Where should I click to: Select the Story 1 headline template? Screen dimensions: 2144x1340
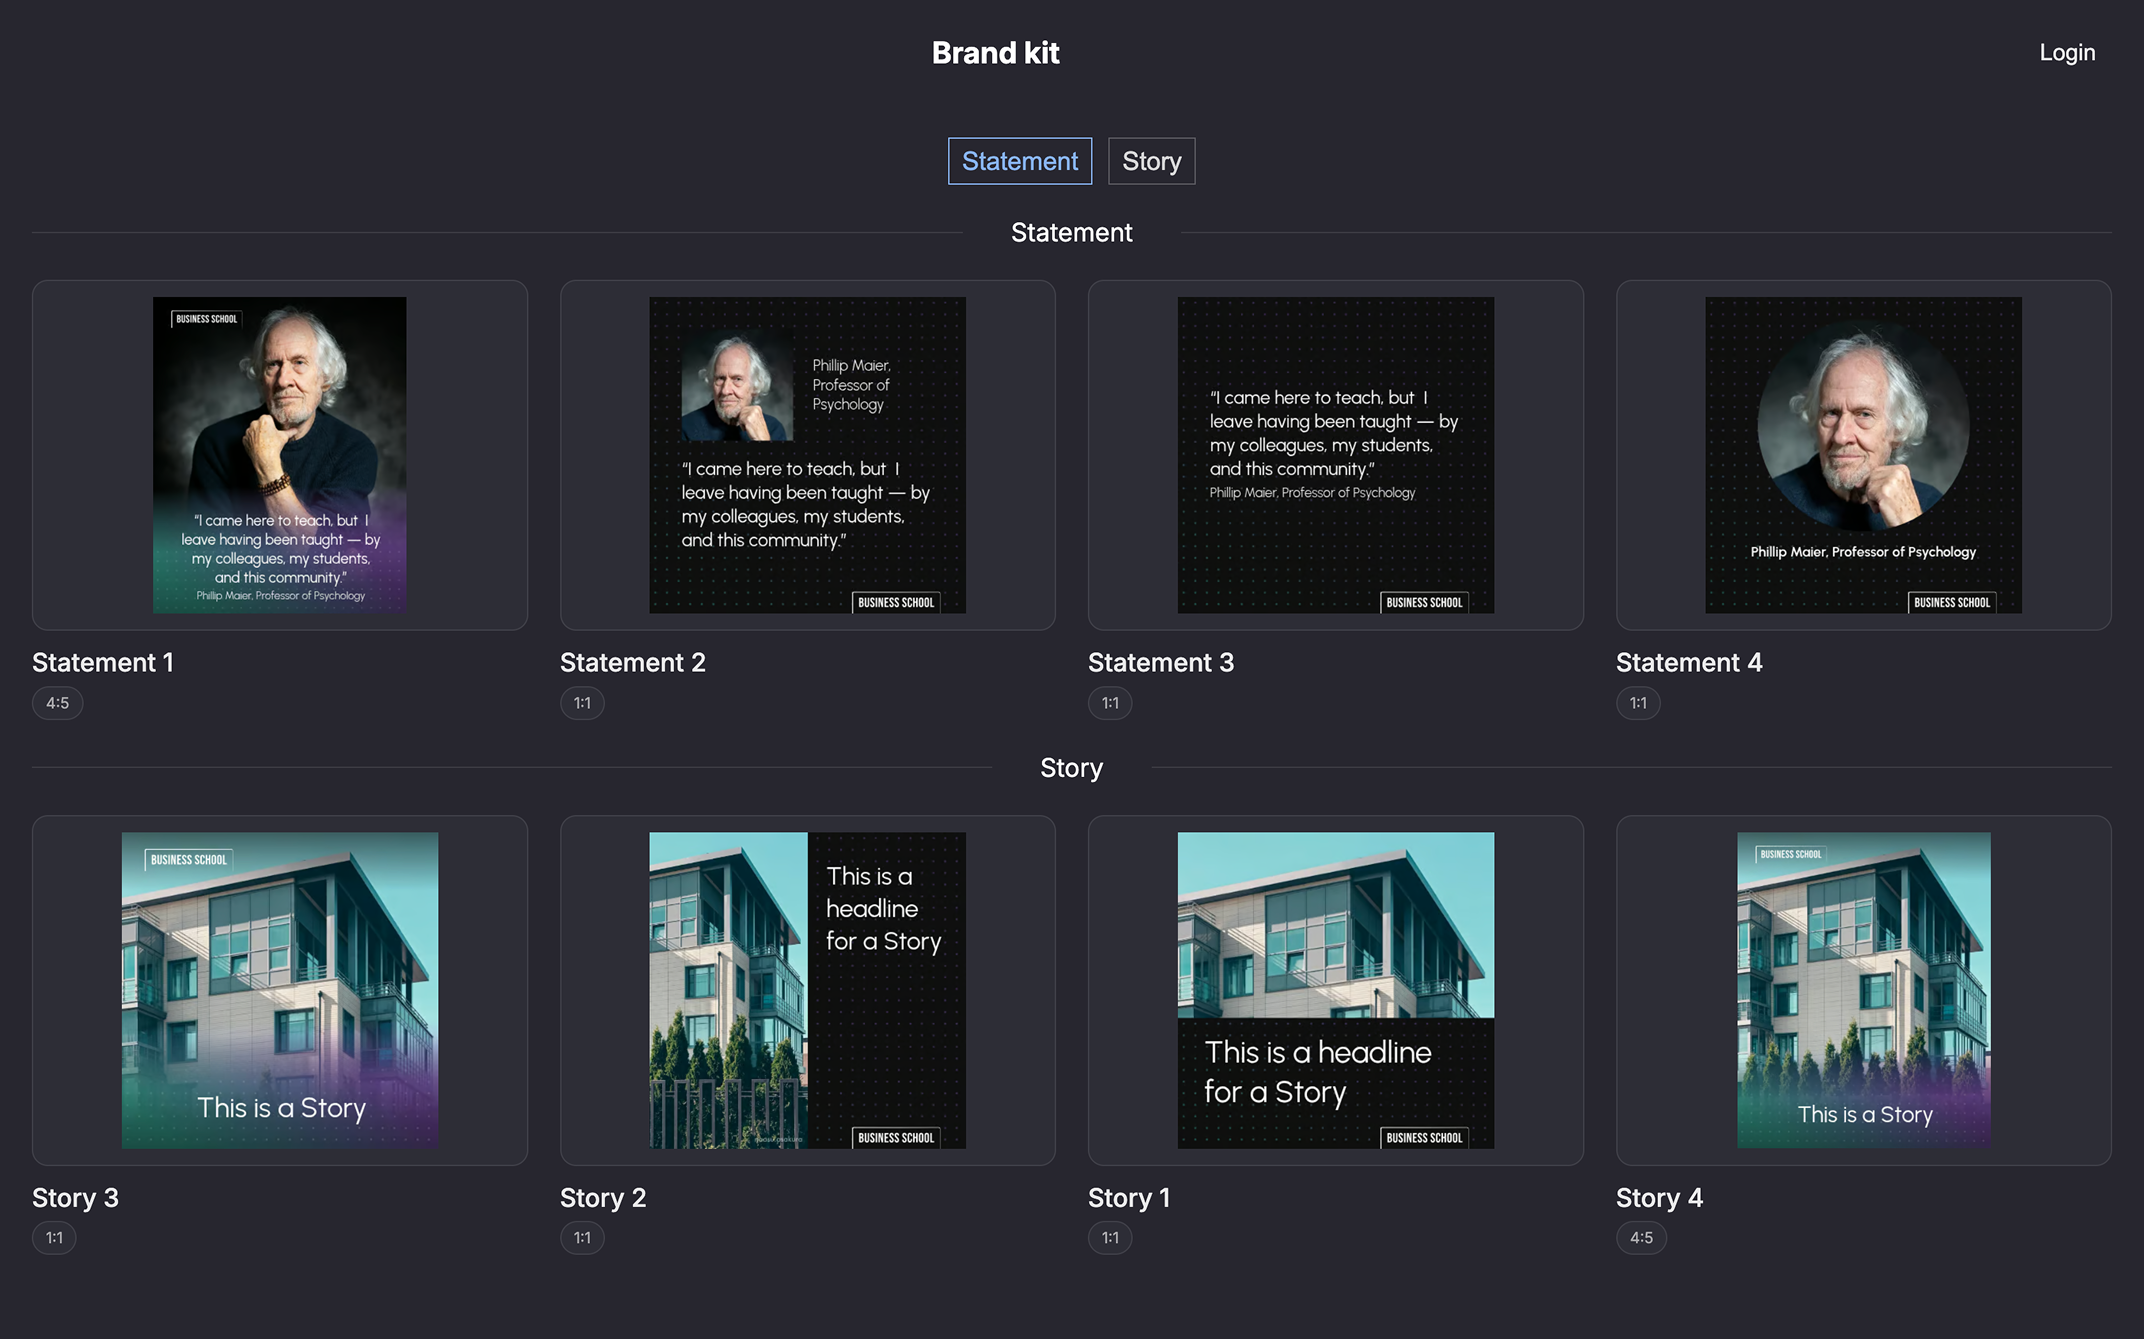tap(1335, 990)
